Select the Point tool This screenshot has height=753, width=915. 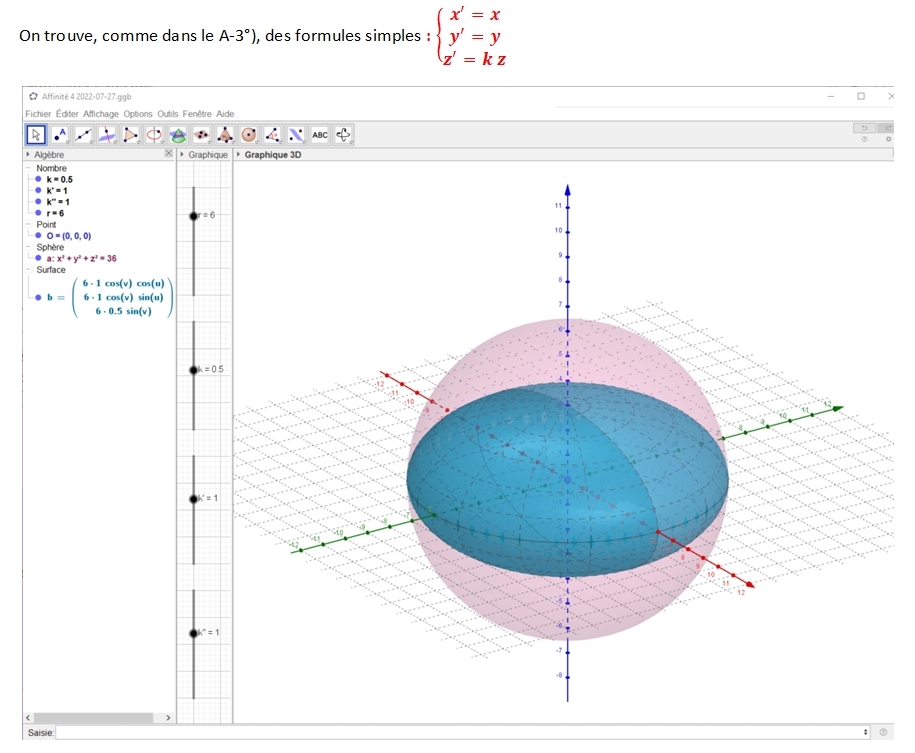pyautogui.click(x=60, y=135)
